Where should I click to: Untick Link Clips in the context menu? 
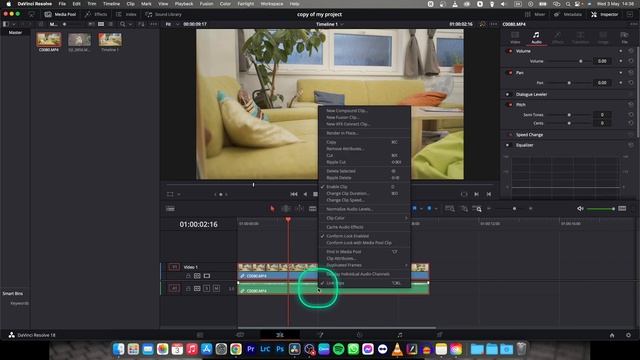tap(364, 283)
